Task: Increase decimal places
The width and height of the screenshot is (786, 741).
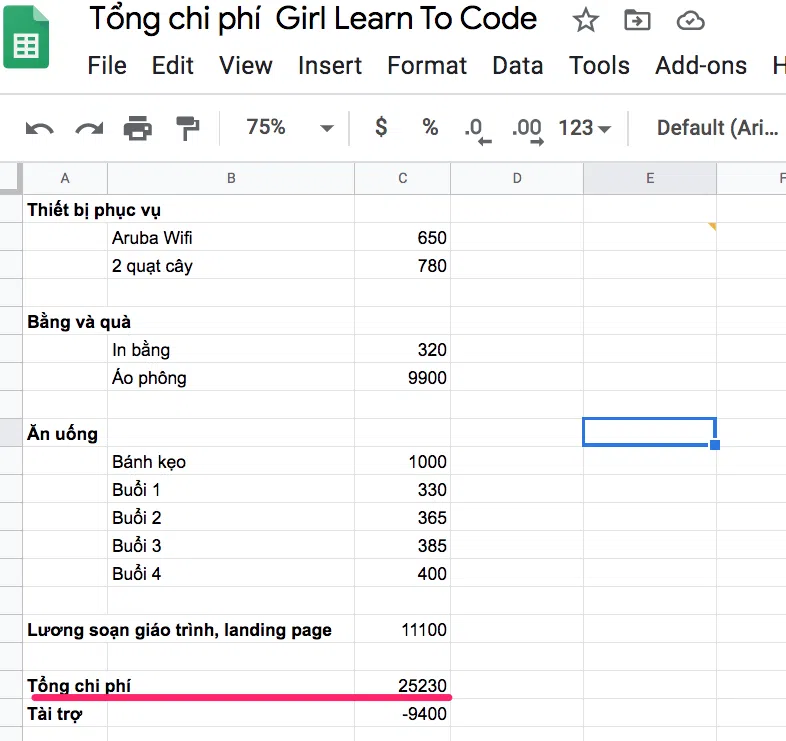Action: click(x=527, y=130)
